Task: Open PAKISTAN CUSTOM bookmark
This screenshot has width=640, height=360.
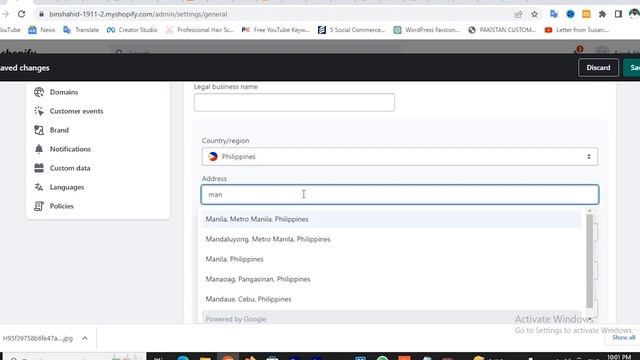Action: pyautogui.click(x=502, y=30)
